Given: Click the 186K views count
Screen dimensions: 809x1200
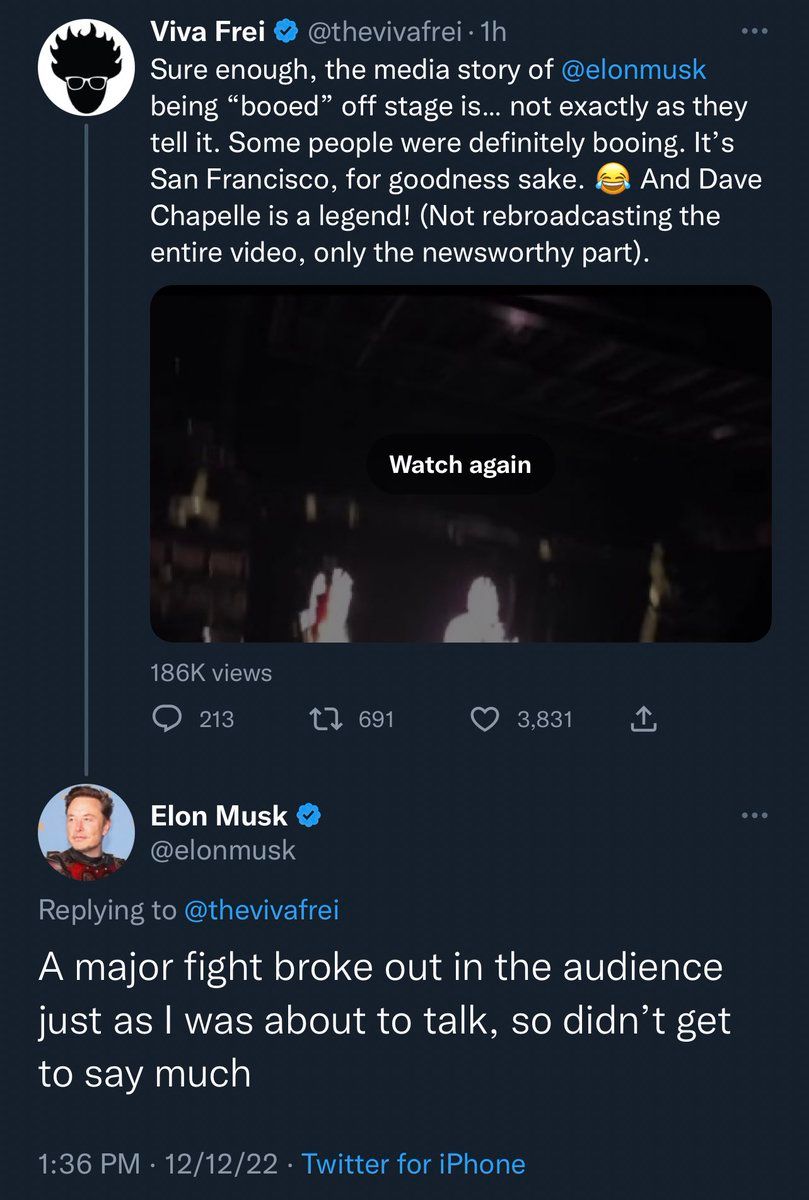Looking at the screenshot, I should point(210,673).
